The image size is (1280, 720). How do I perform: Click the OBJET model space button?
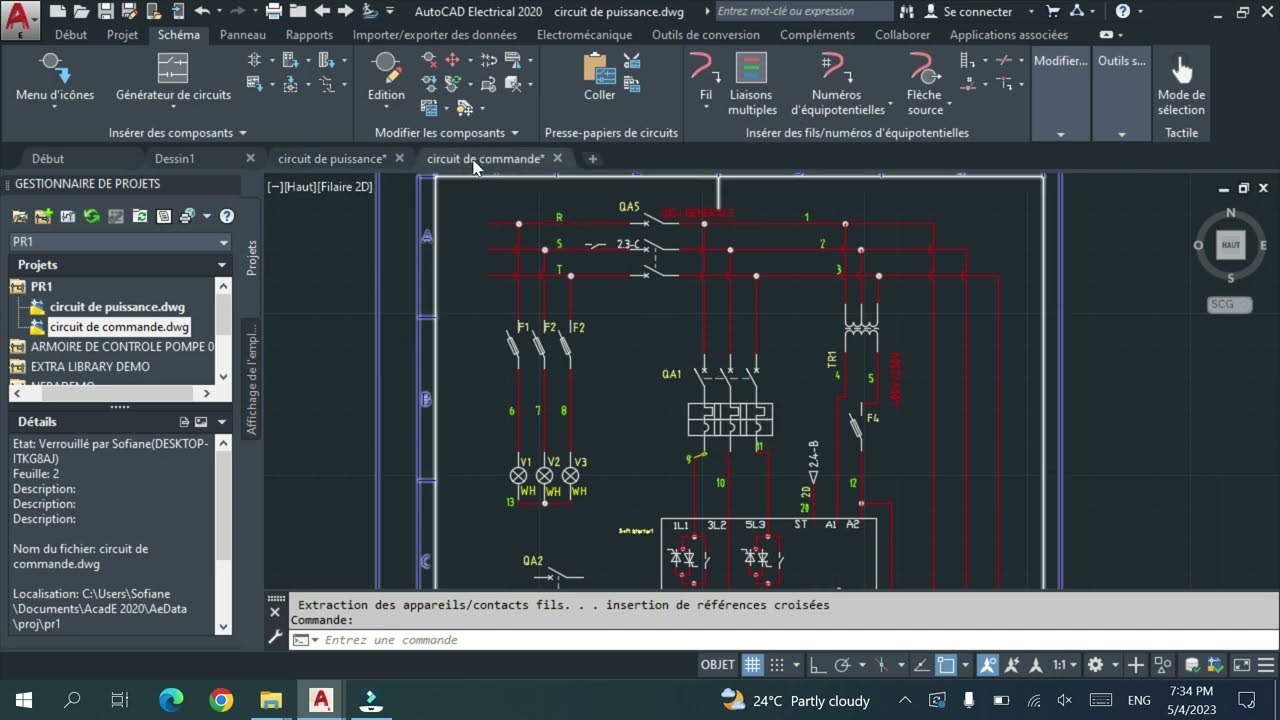click(x=718, y=665)
